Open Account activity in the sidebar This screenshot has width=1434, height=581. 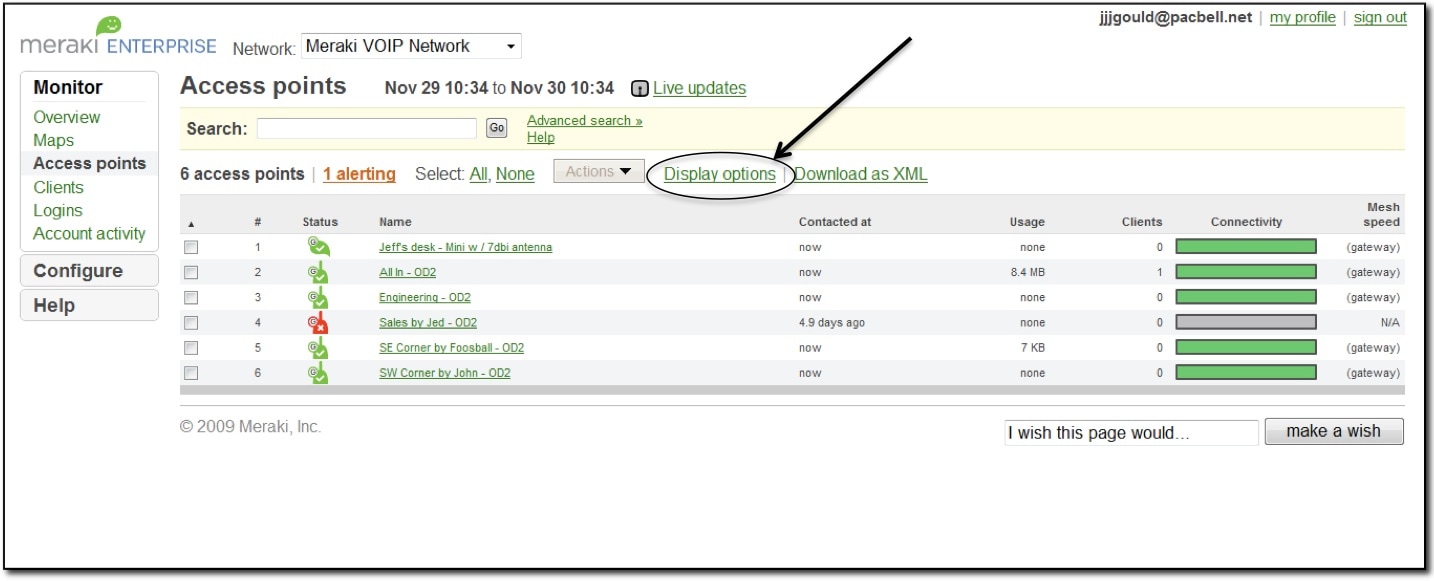click(89, 234)
